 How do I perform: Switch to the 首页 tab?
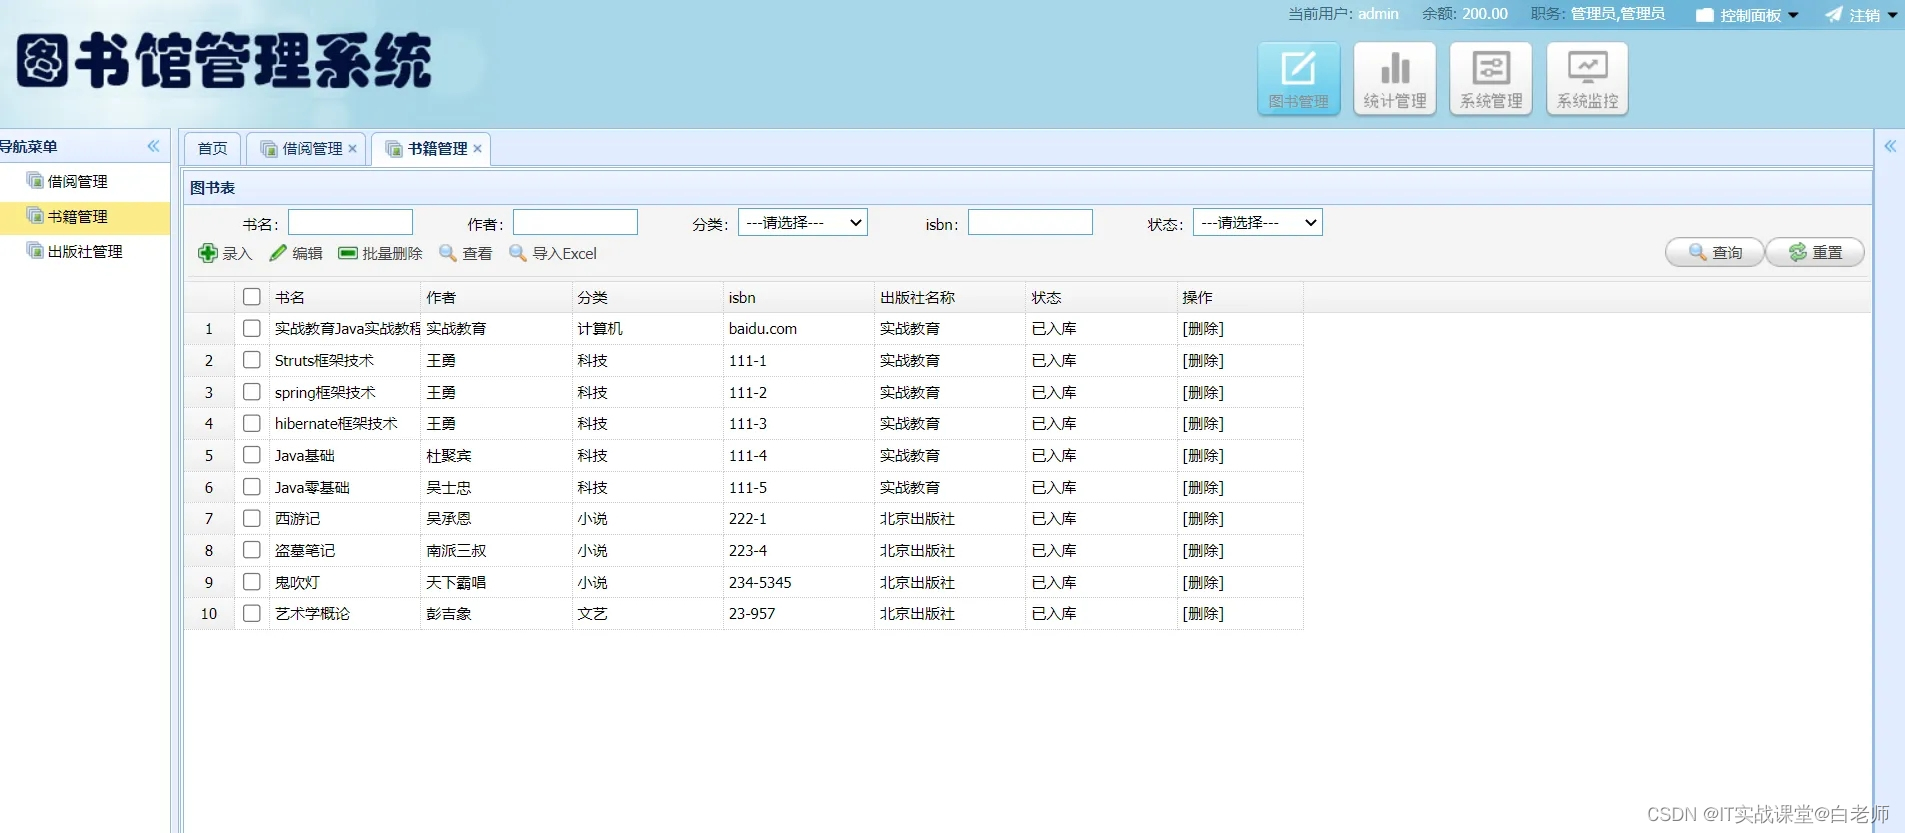[212, 148]
